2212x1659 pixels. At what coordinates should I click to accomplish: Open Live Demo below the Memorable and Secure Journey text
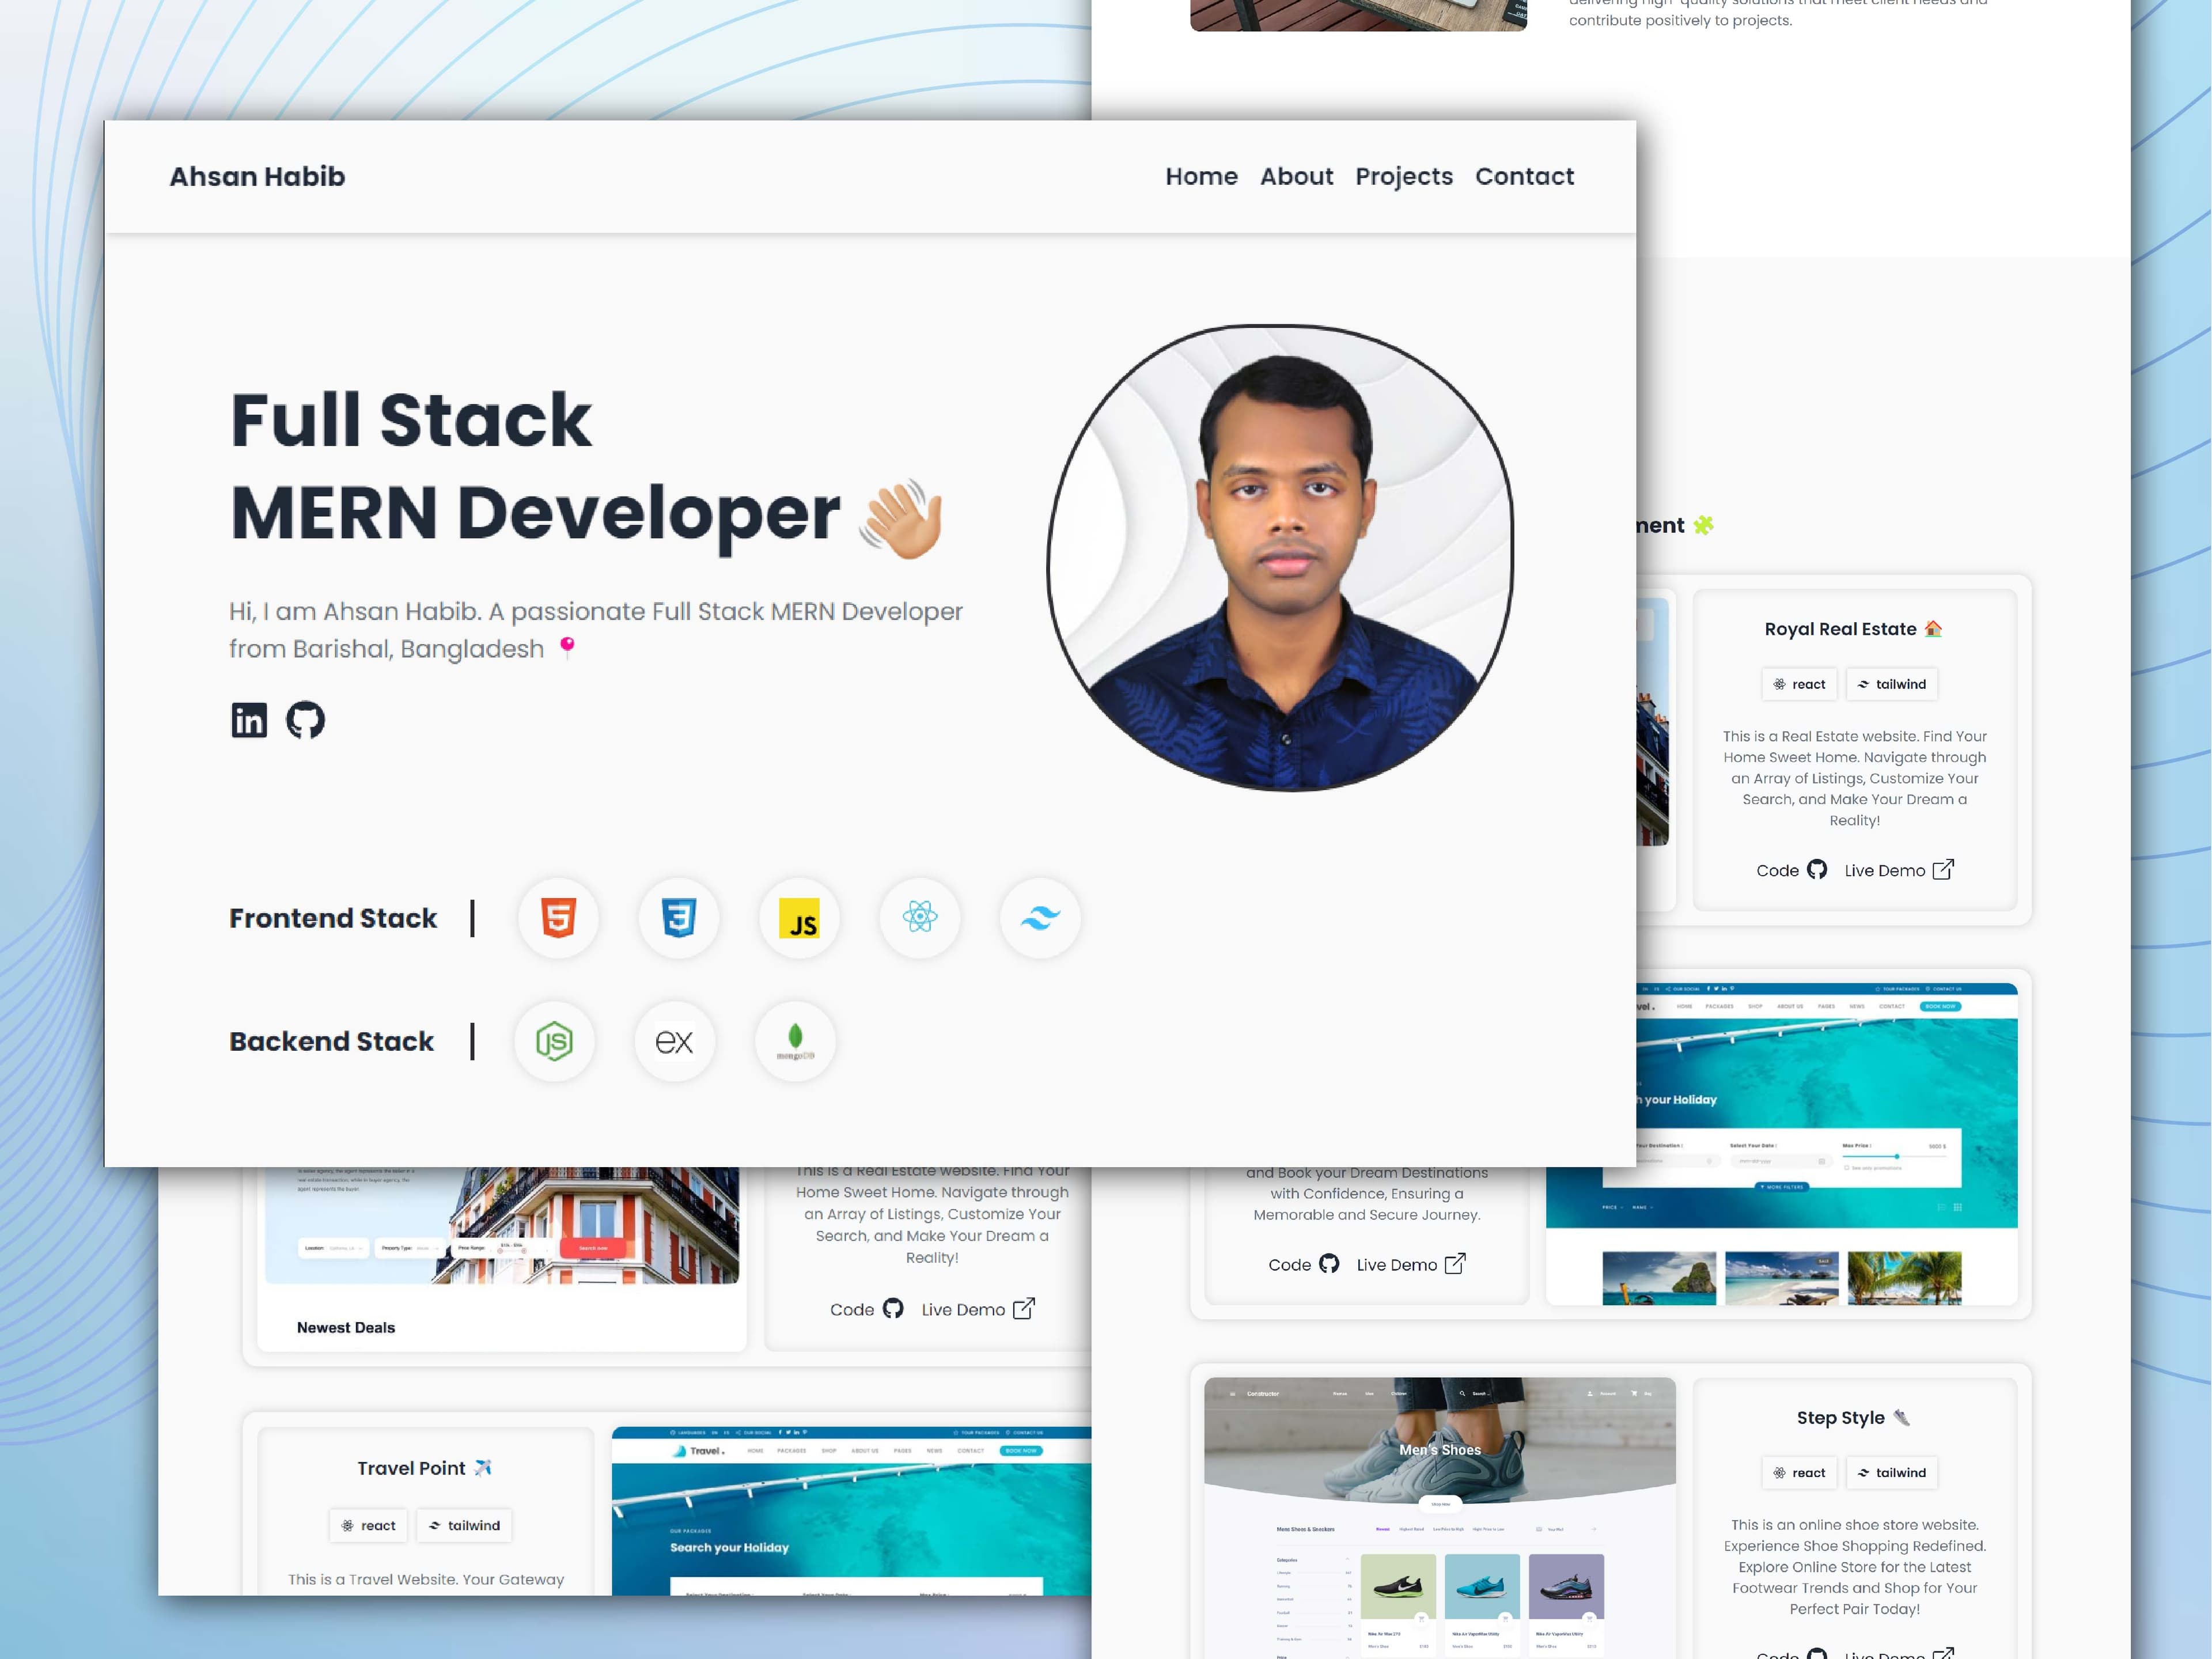1411,1264
